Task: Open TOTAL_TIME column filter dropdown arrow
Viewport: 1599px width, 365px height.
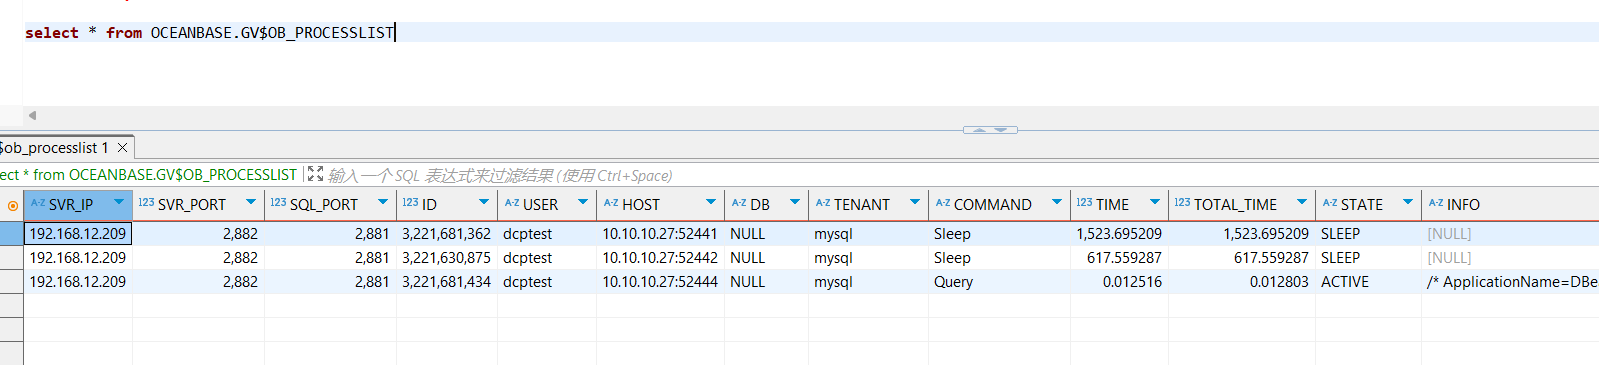Action: click(1302, 203)
